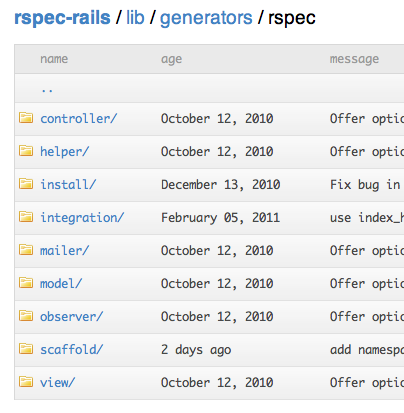Click the controller folder icon
The width and height of the screenshot is (404, 413).
[x=26, y=118]
